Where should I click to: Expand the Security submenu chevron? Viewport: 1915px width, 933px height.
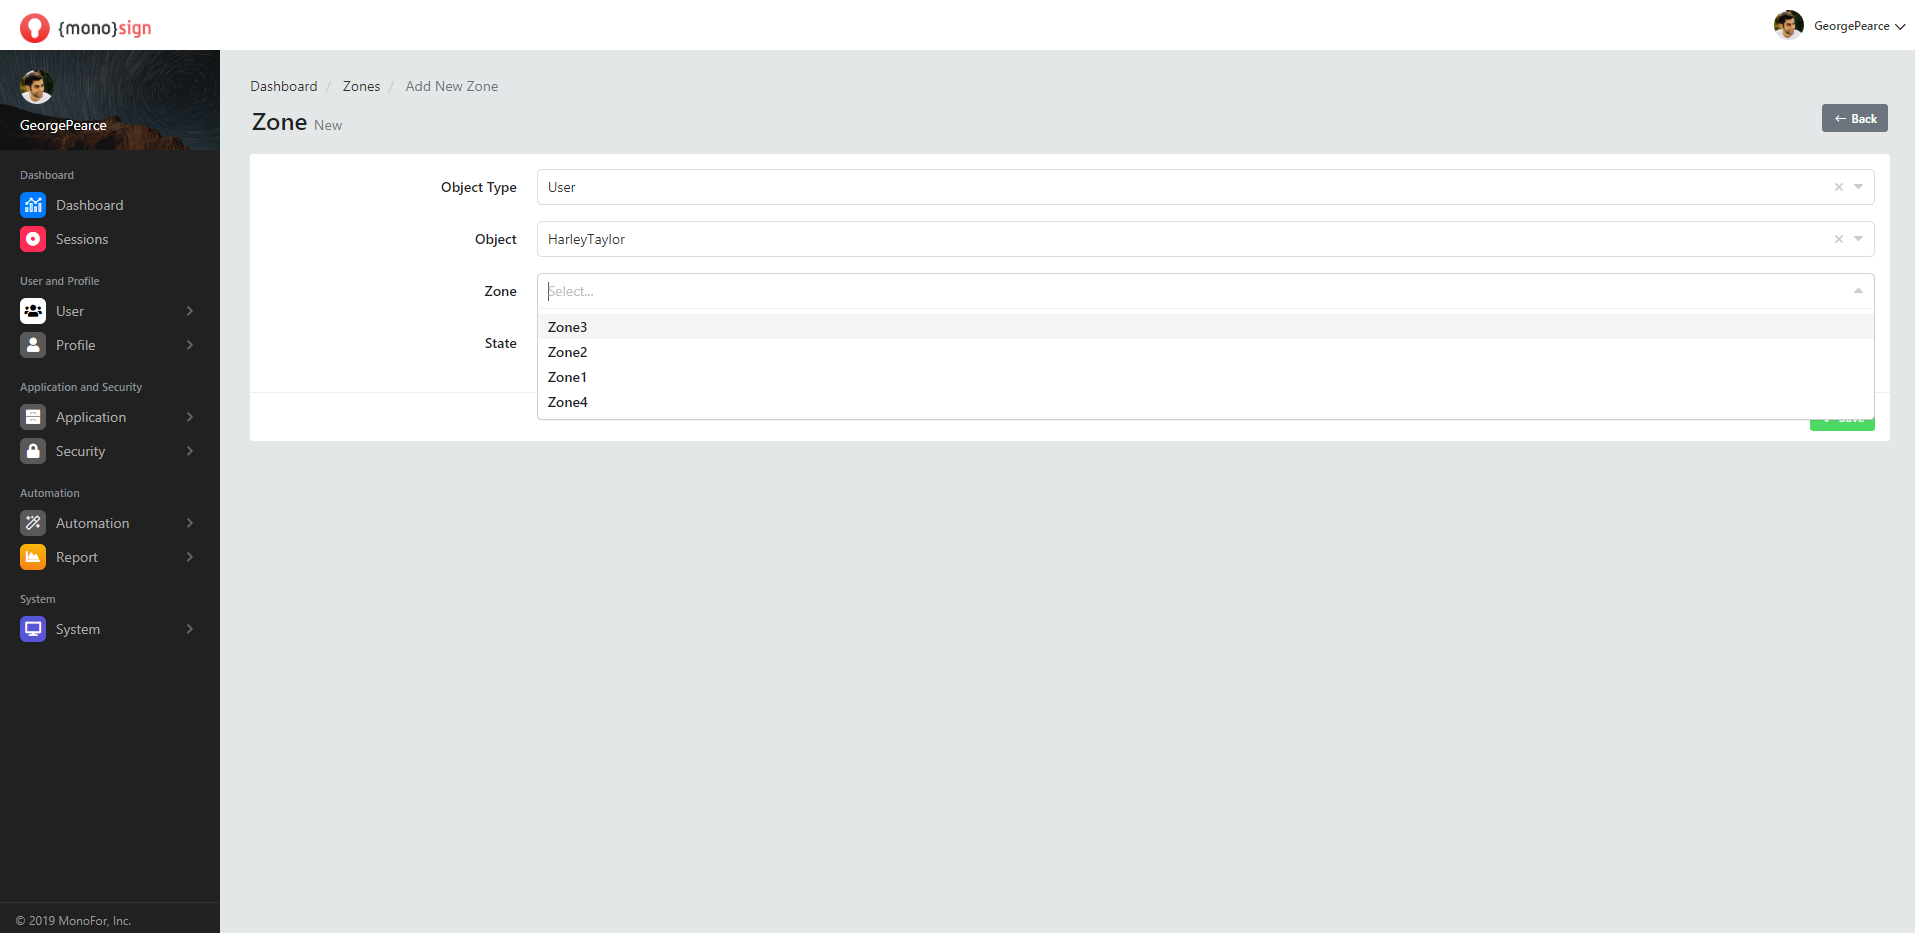tap(190, 451)
